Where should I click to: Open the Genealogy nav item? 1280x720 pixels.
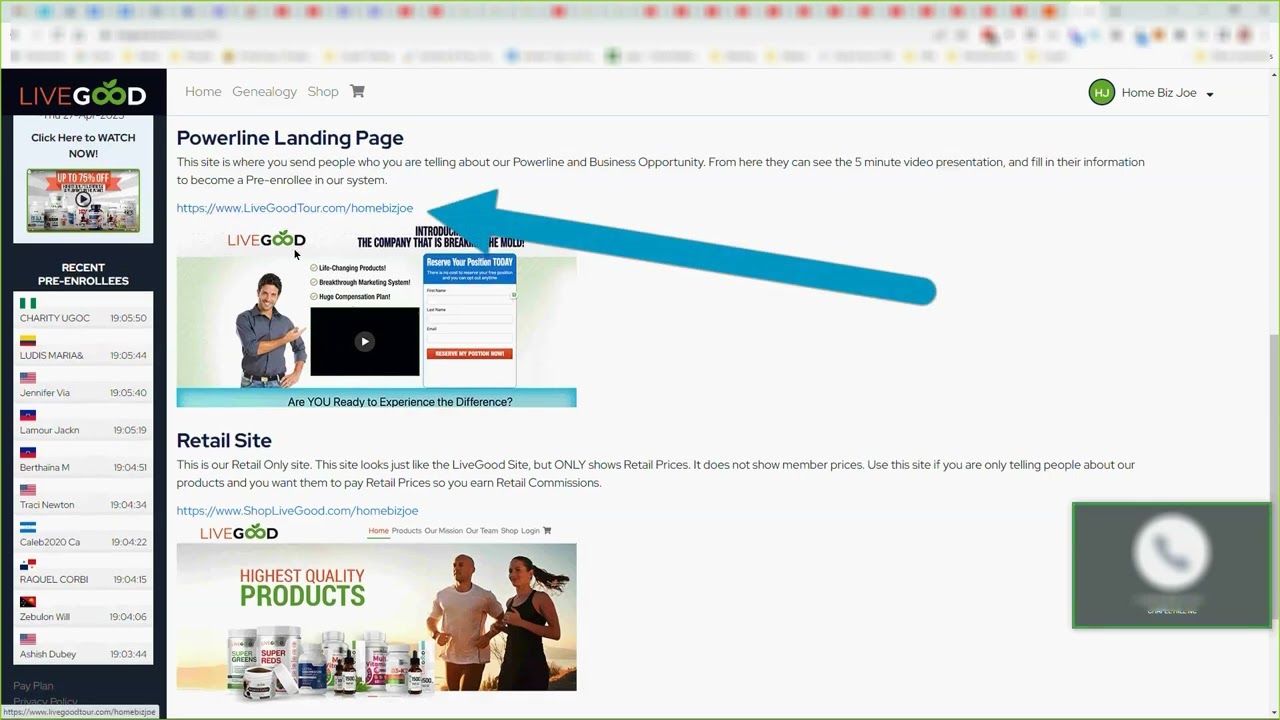pos(264,91)
